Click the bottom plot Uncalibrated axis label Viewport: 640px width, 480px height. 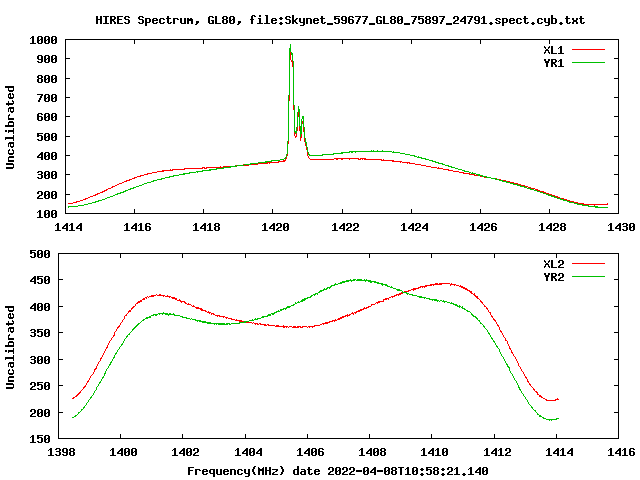(10, 347)
